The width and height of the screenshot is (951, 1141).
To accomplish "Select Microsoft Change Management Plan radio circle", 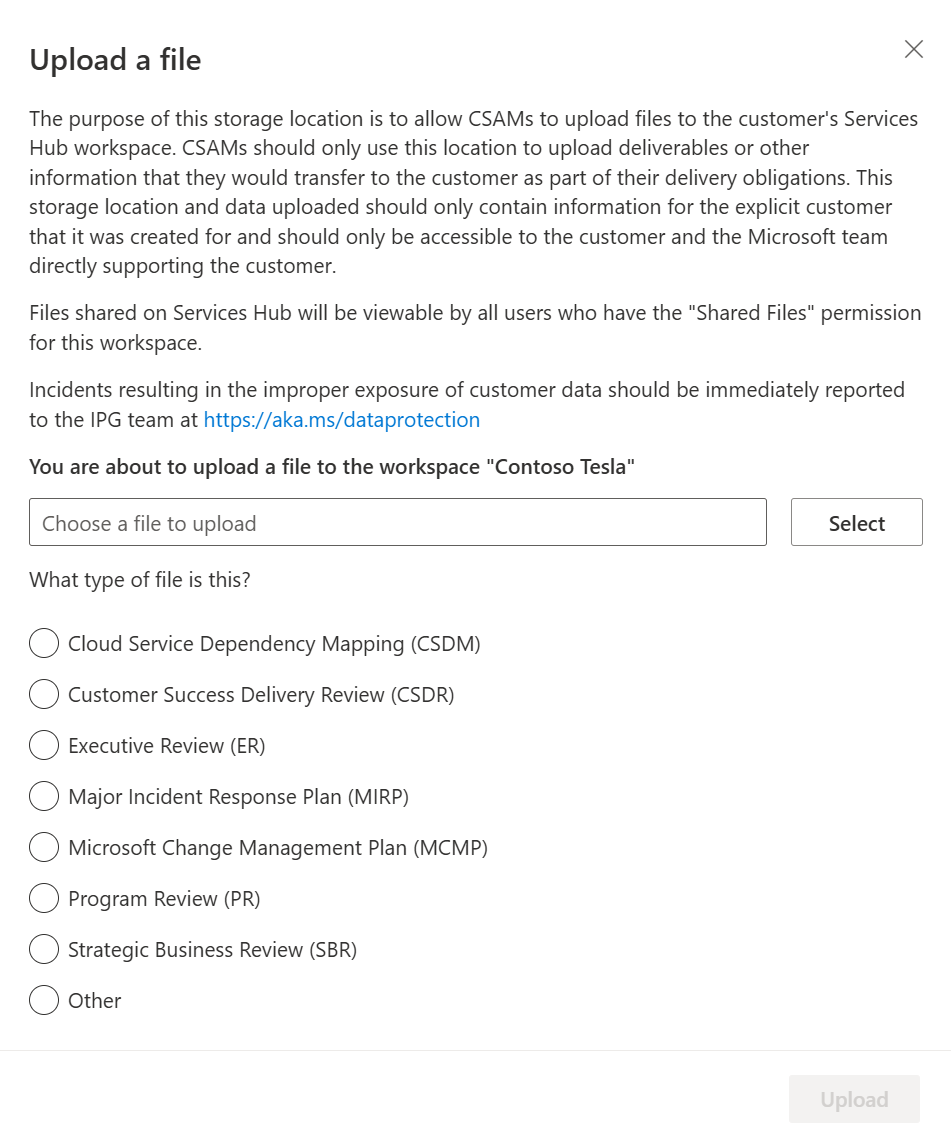I will point(44,847).
